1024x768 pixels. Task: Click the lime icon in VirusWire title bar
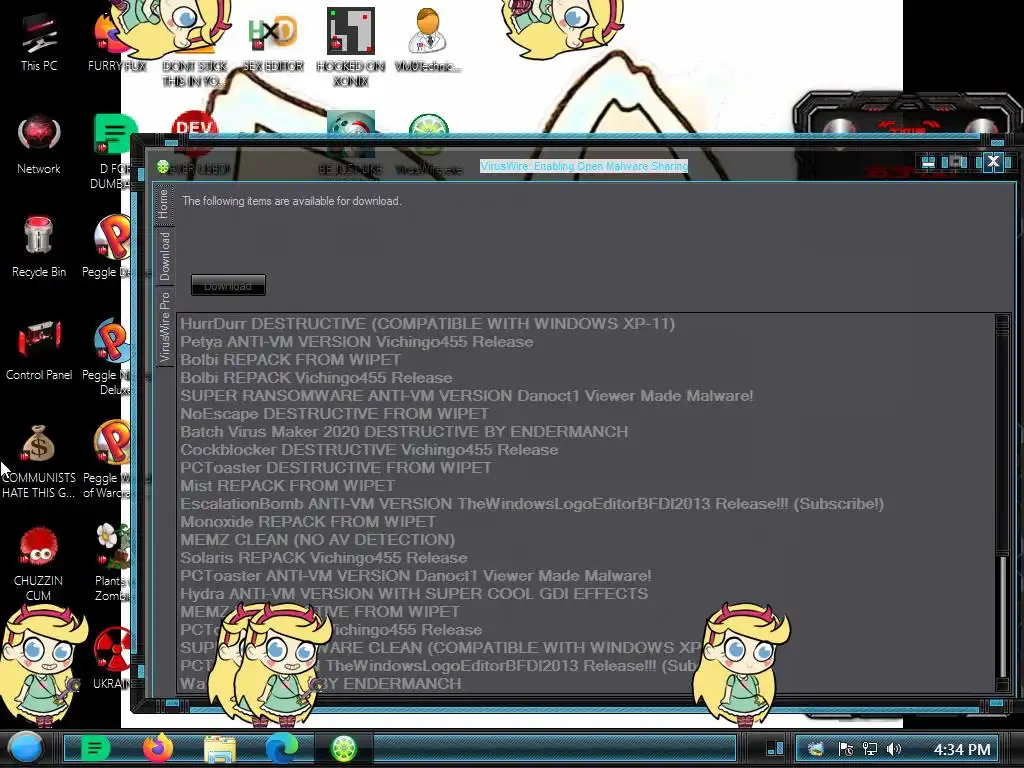coord(163,167)
